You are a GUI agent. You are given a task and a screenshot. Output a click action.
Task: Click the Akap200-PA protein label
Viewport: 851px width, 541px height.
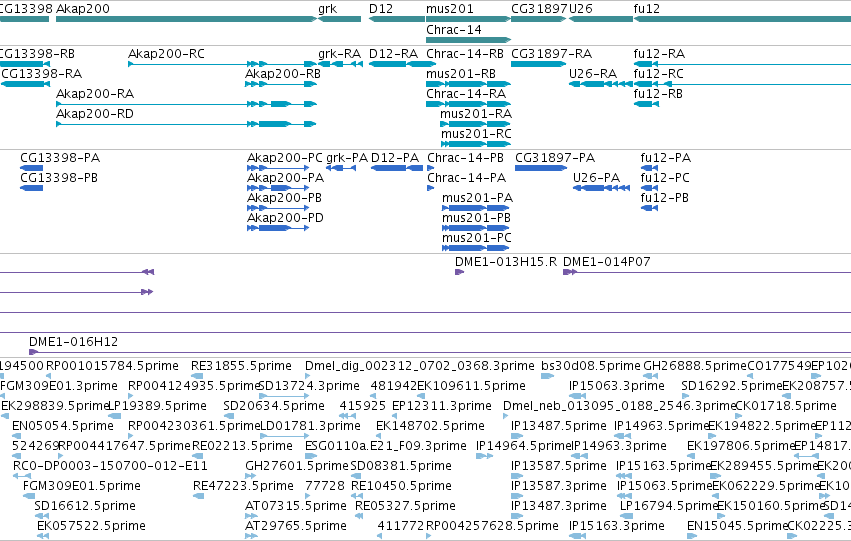(x=285, y=178)
